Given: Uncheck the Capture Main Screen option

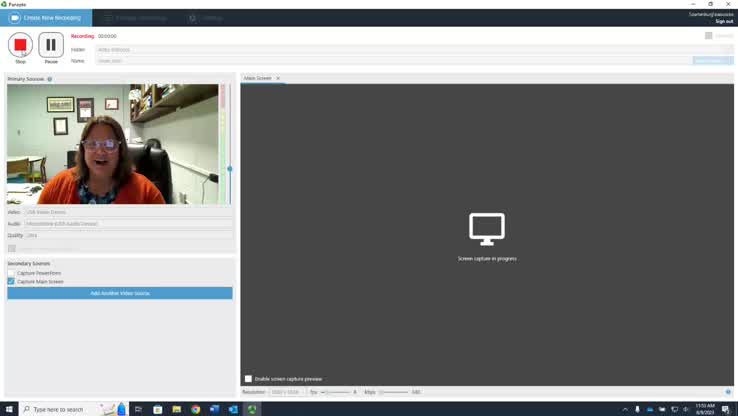Looking at the screenshot, I should [x=12, y=282].
